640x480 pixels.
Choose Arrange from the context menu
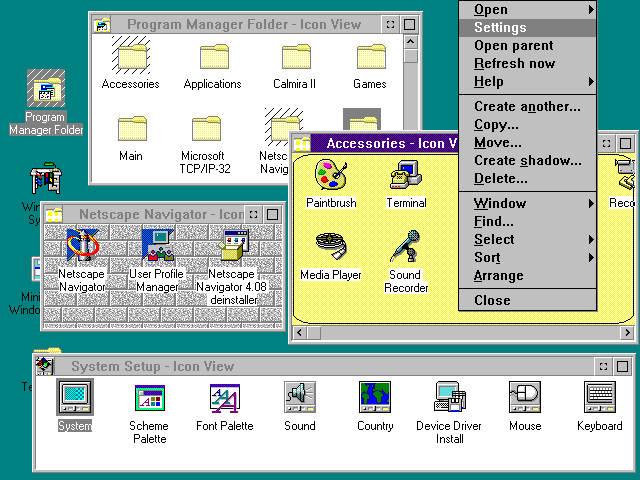(x=527, y=276)
